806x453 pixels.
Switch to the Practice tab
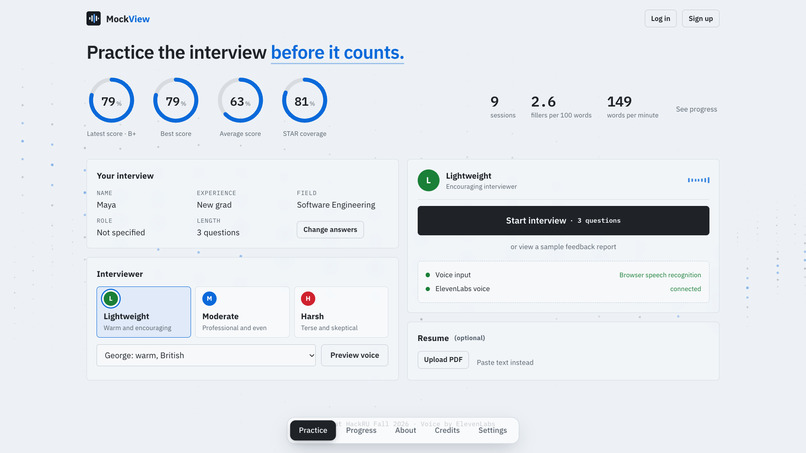click(x=313, y=430)
